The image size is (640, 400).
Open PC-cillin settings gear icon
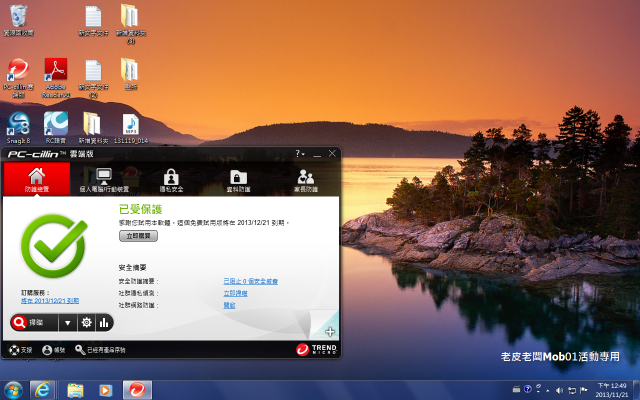pyautogui.click(x=86, y=323)
